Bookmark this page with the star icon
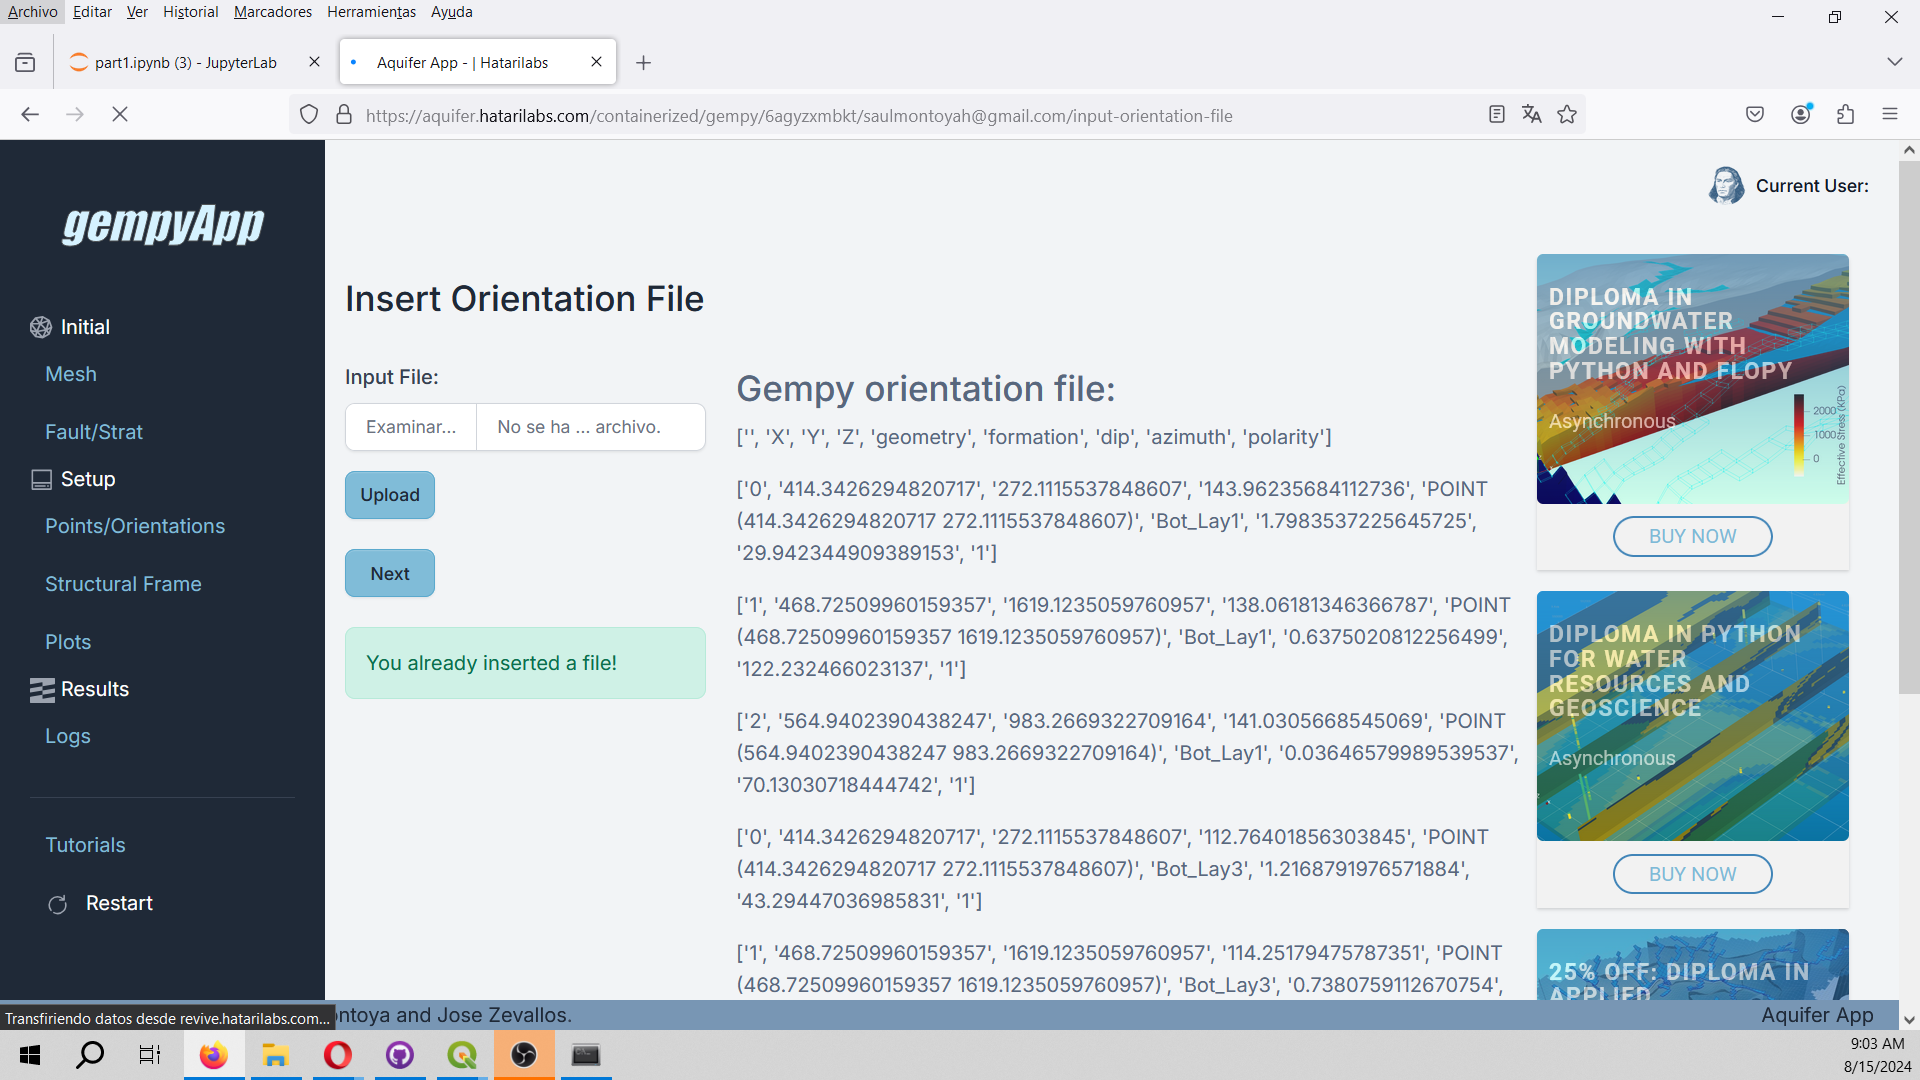The width and height of the screenshot is (1920, 1080). coord(1567,115)
